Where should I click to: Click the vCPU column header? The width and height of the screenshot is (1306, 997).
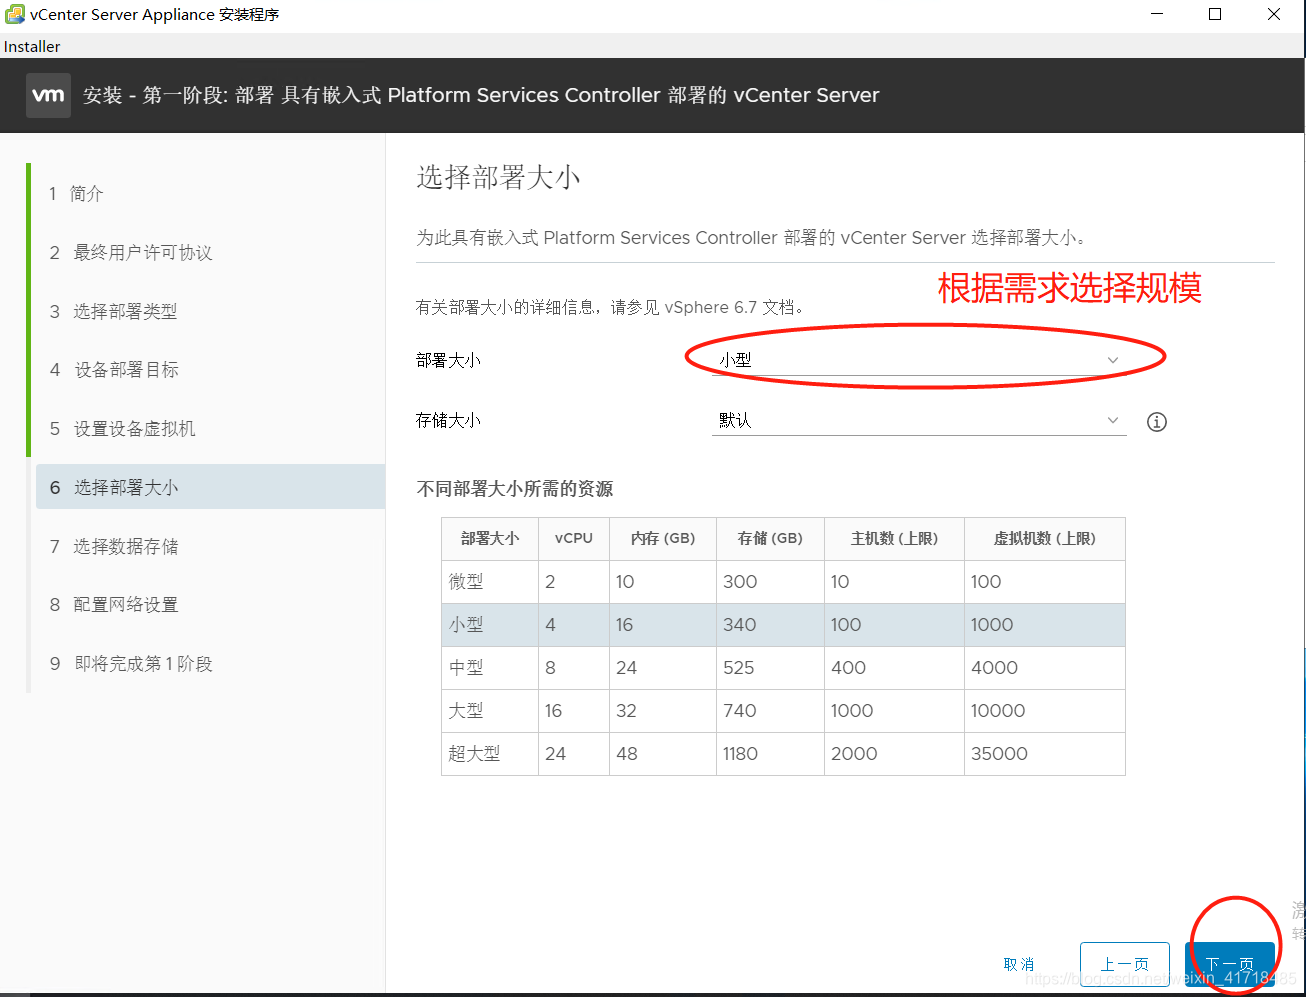click(x=574, y=538)
